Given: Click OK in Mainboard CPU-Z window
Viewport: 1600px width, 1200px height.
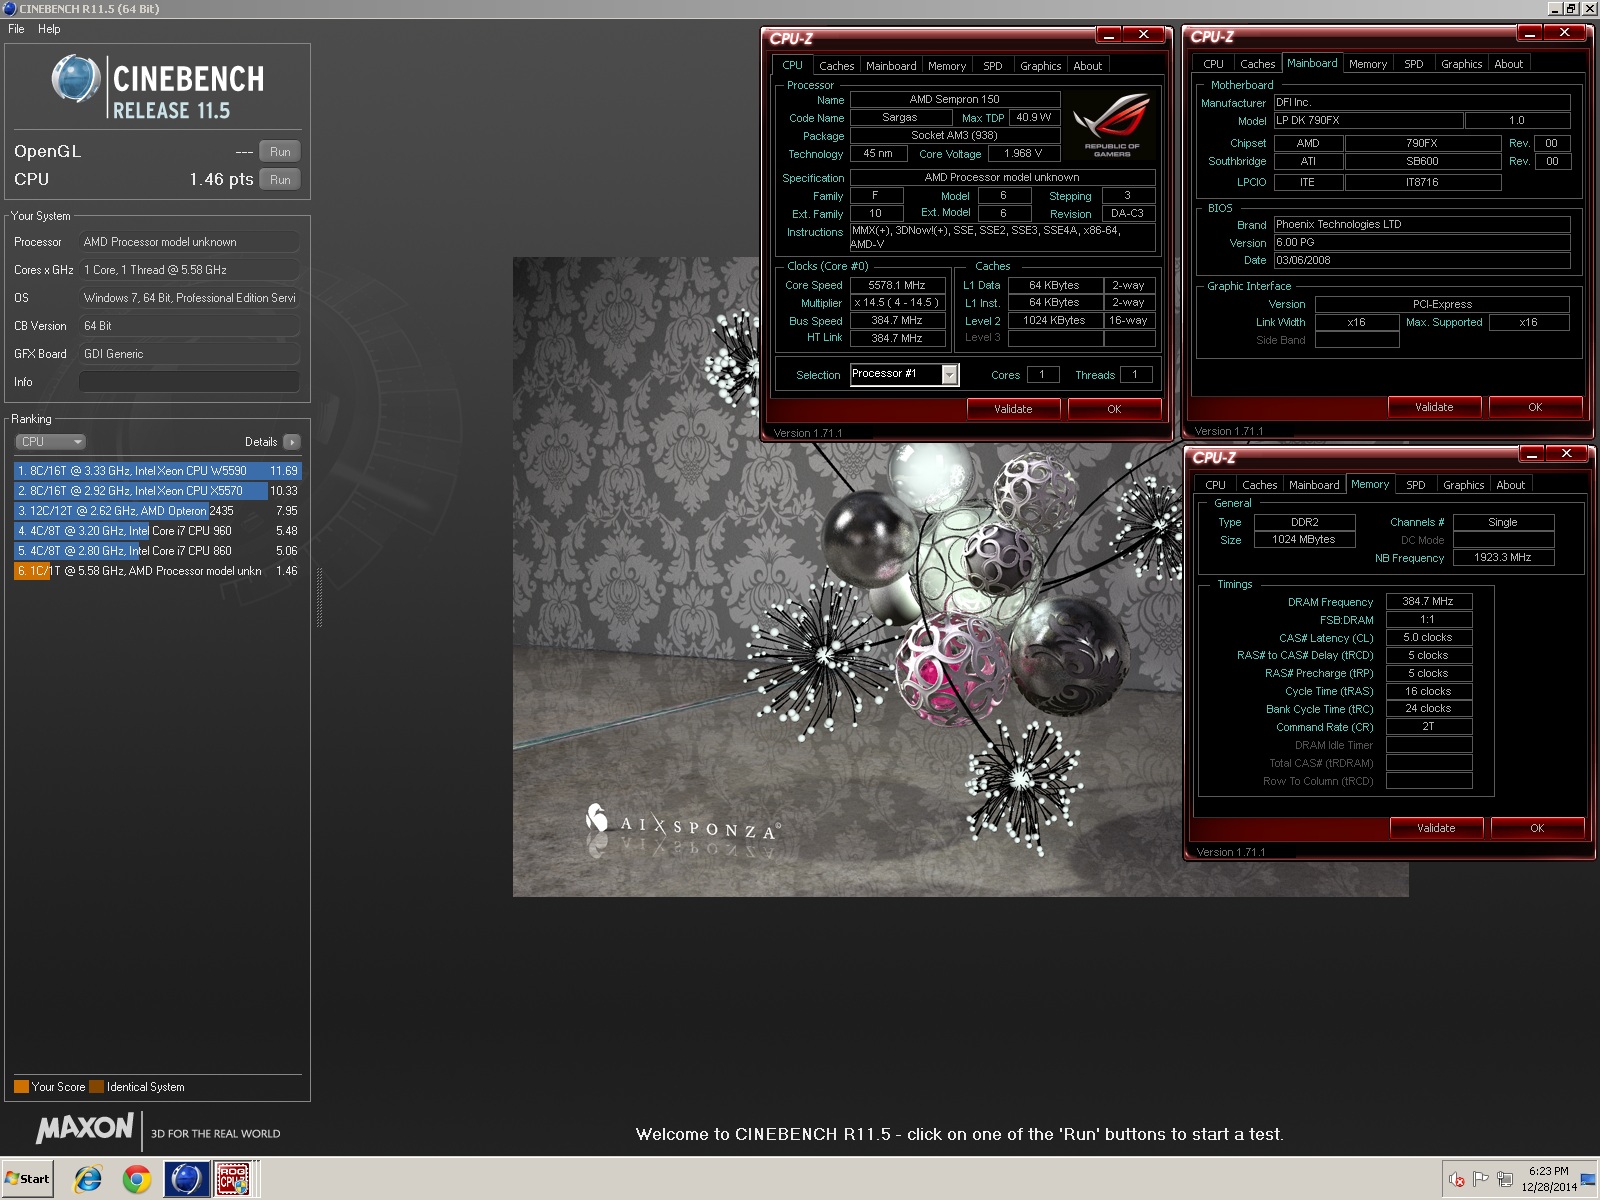Looking at the screenshot, I should coord(1535,407).
